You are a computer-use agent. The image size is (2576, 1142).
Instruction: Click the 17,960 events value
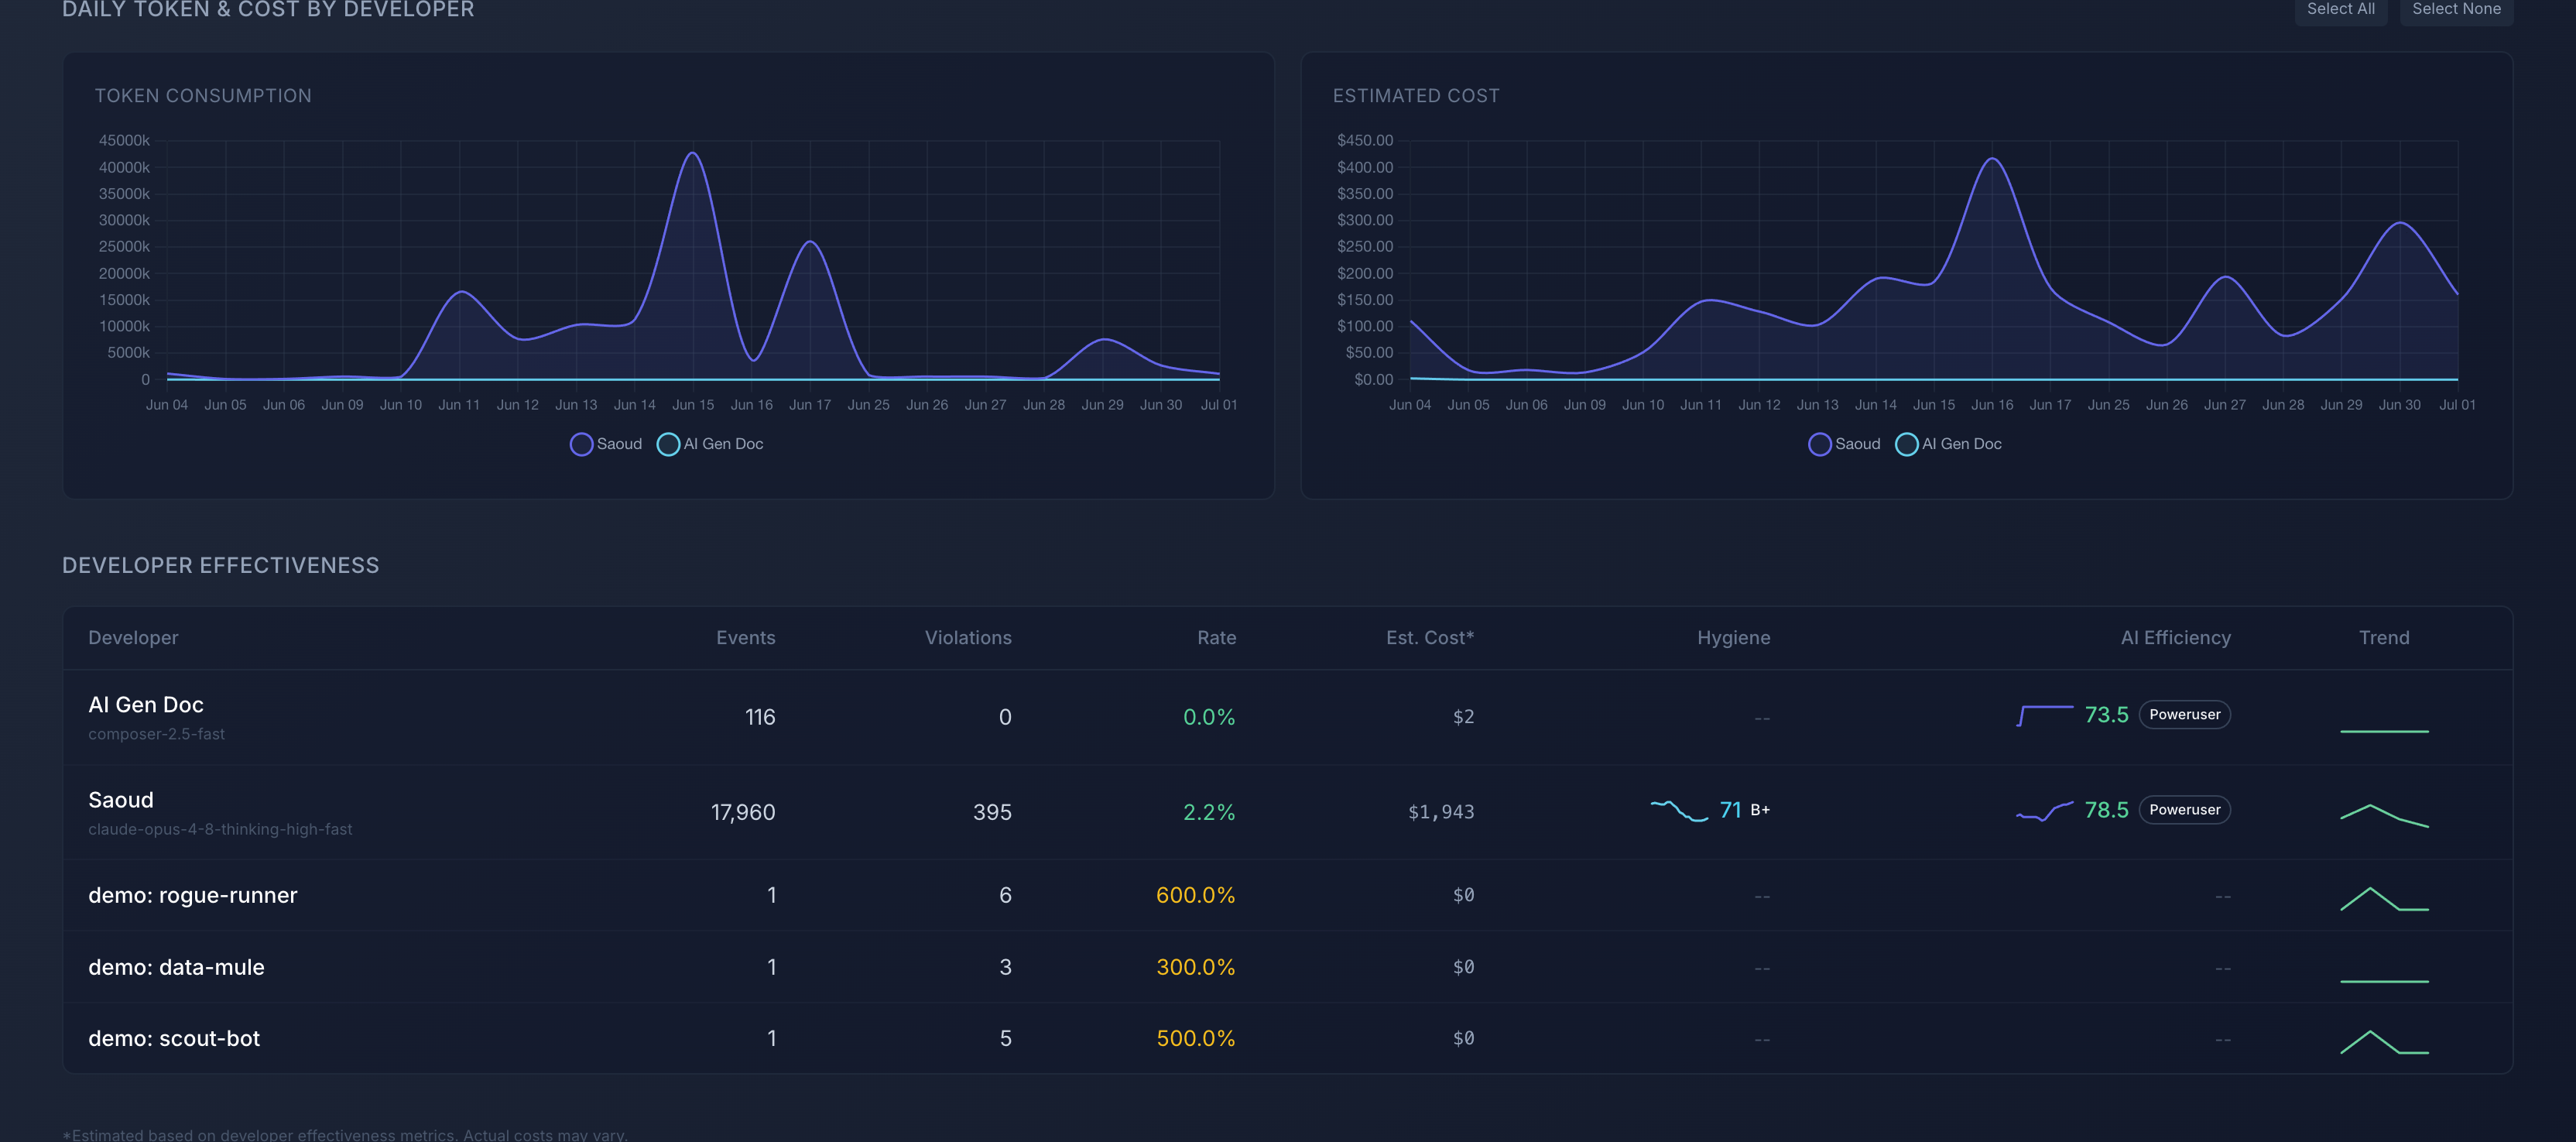(743, 812)
